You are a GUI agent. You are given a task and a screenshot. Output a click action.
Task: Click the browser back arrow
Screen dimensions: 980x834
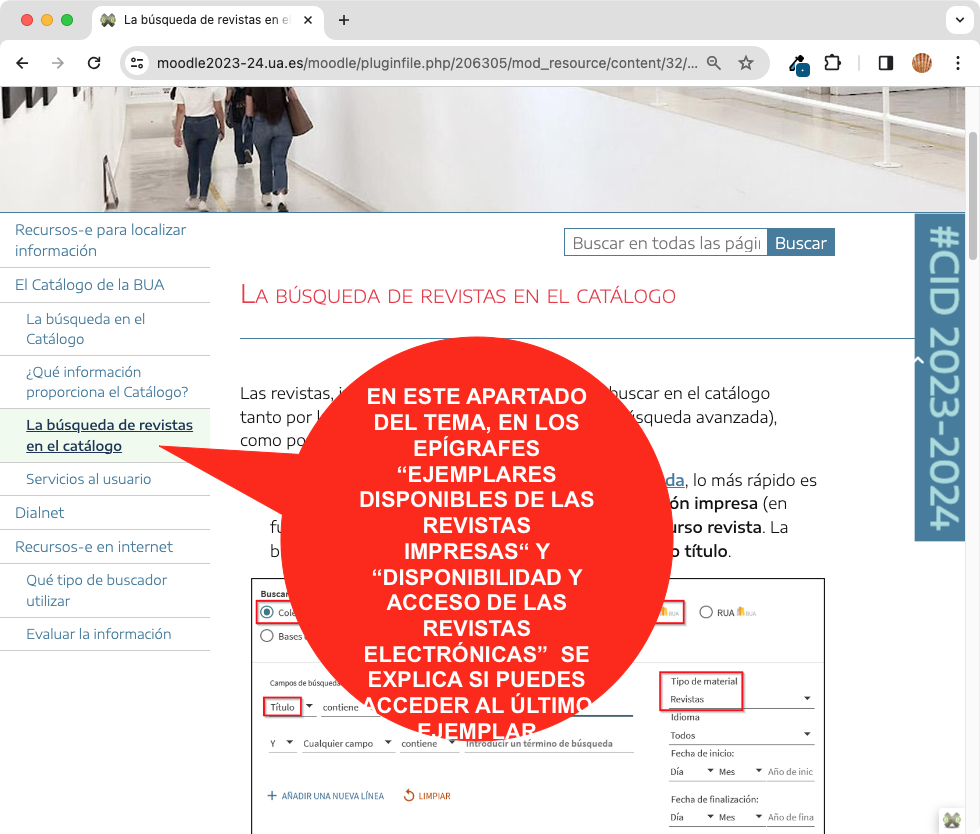[22, 63]
